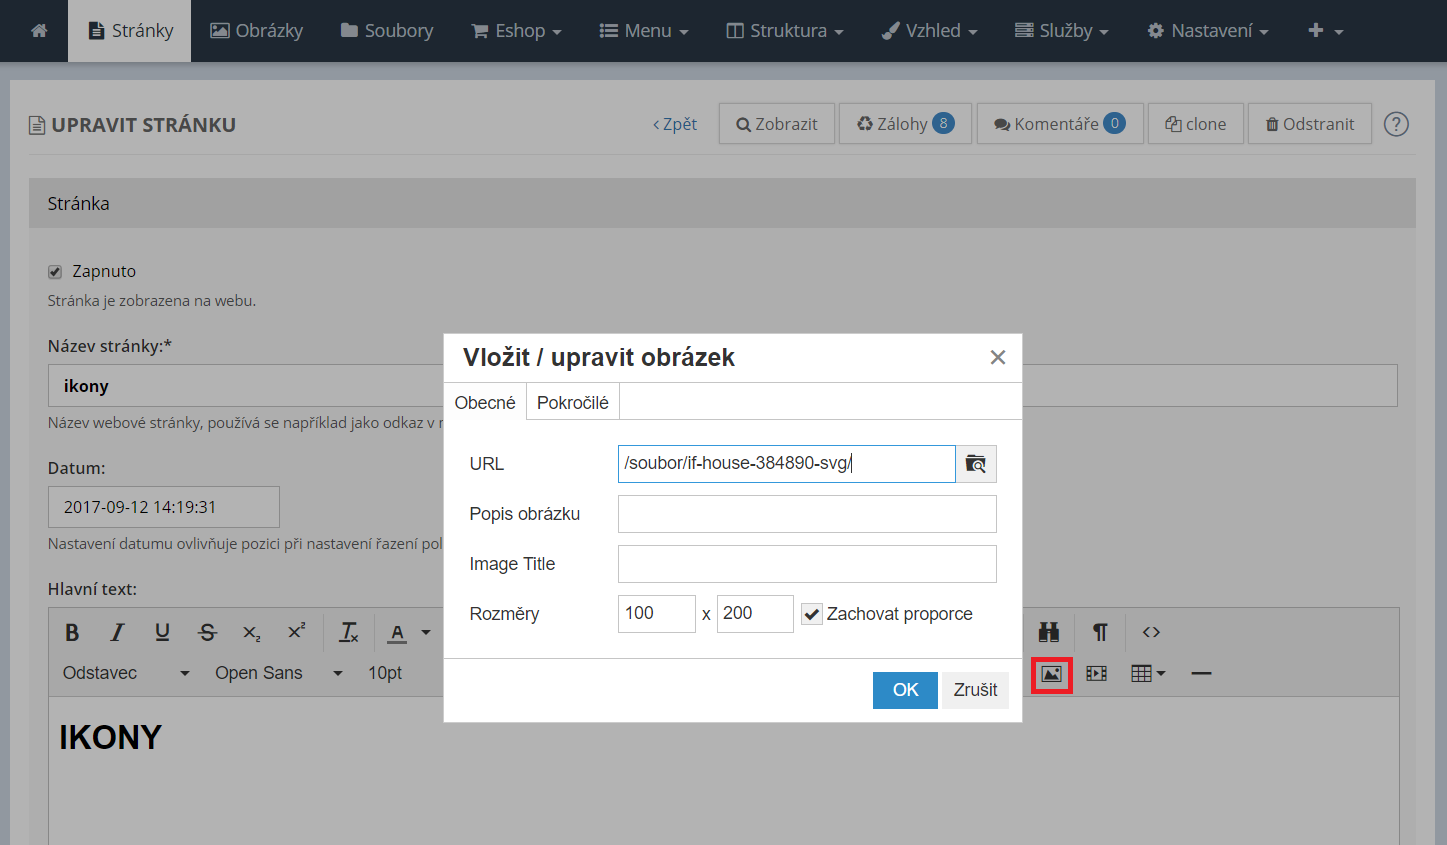Click the insert image toolbar icon

coord(1051,674)
